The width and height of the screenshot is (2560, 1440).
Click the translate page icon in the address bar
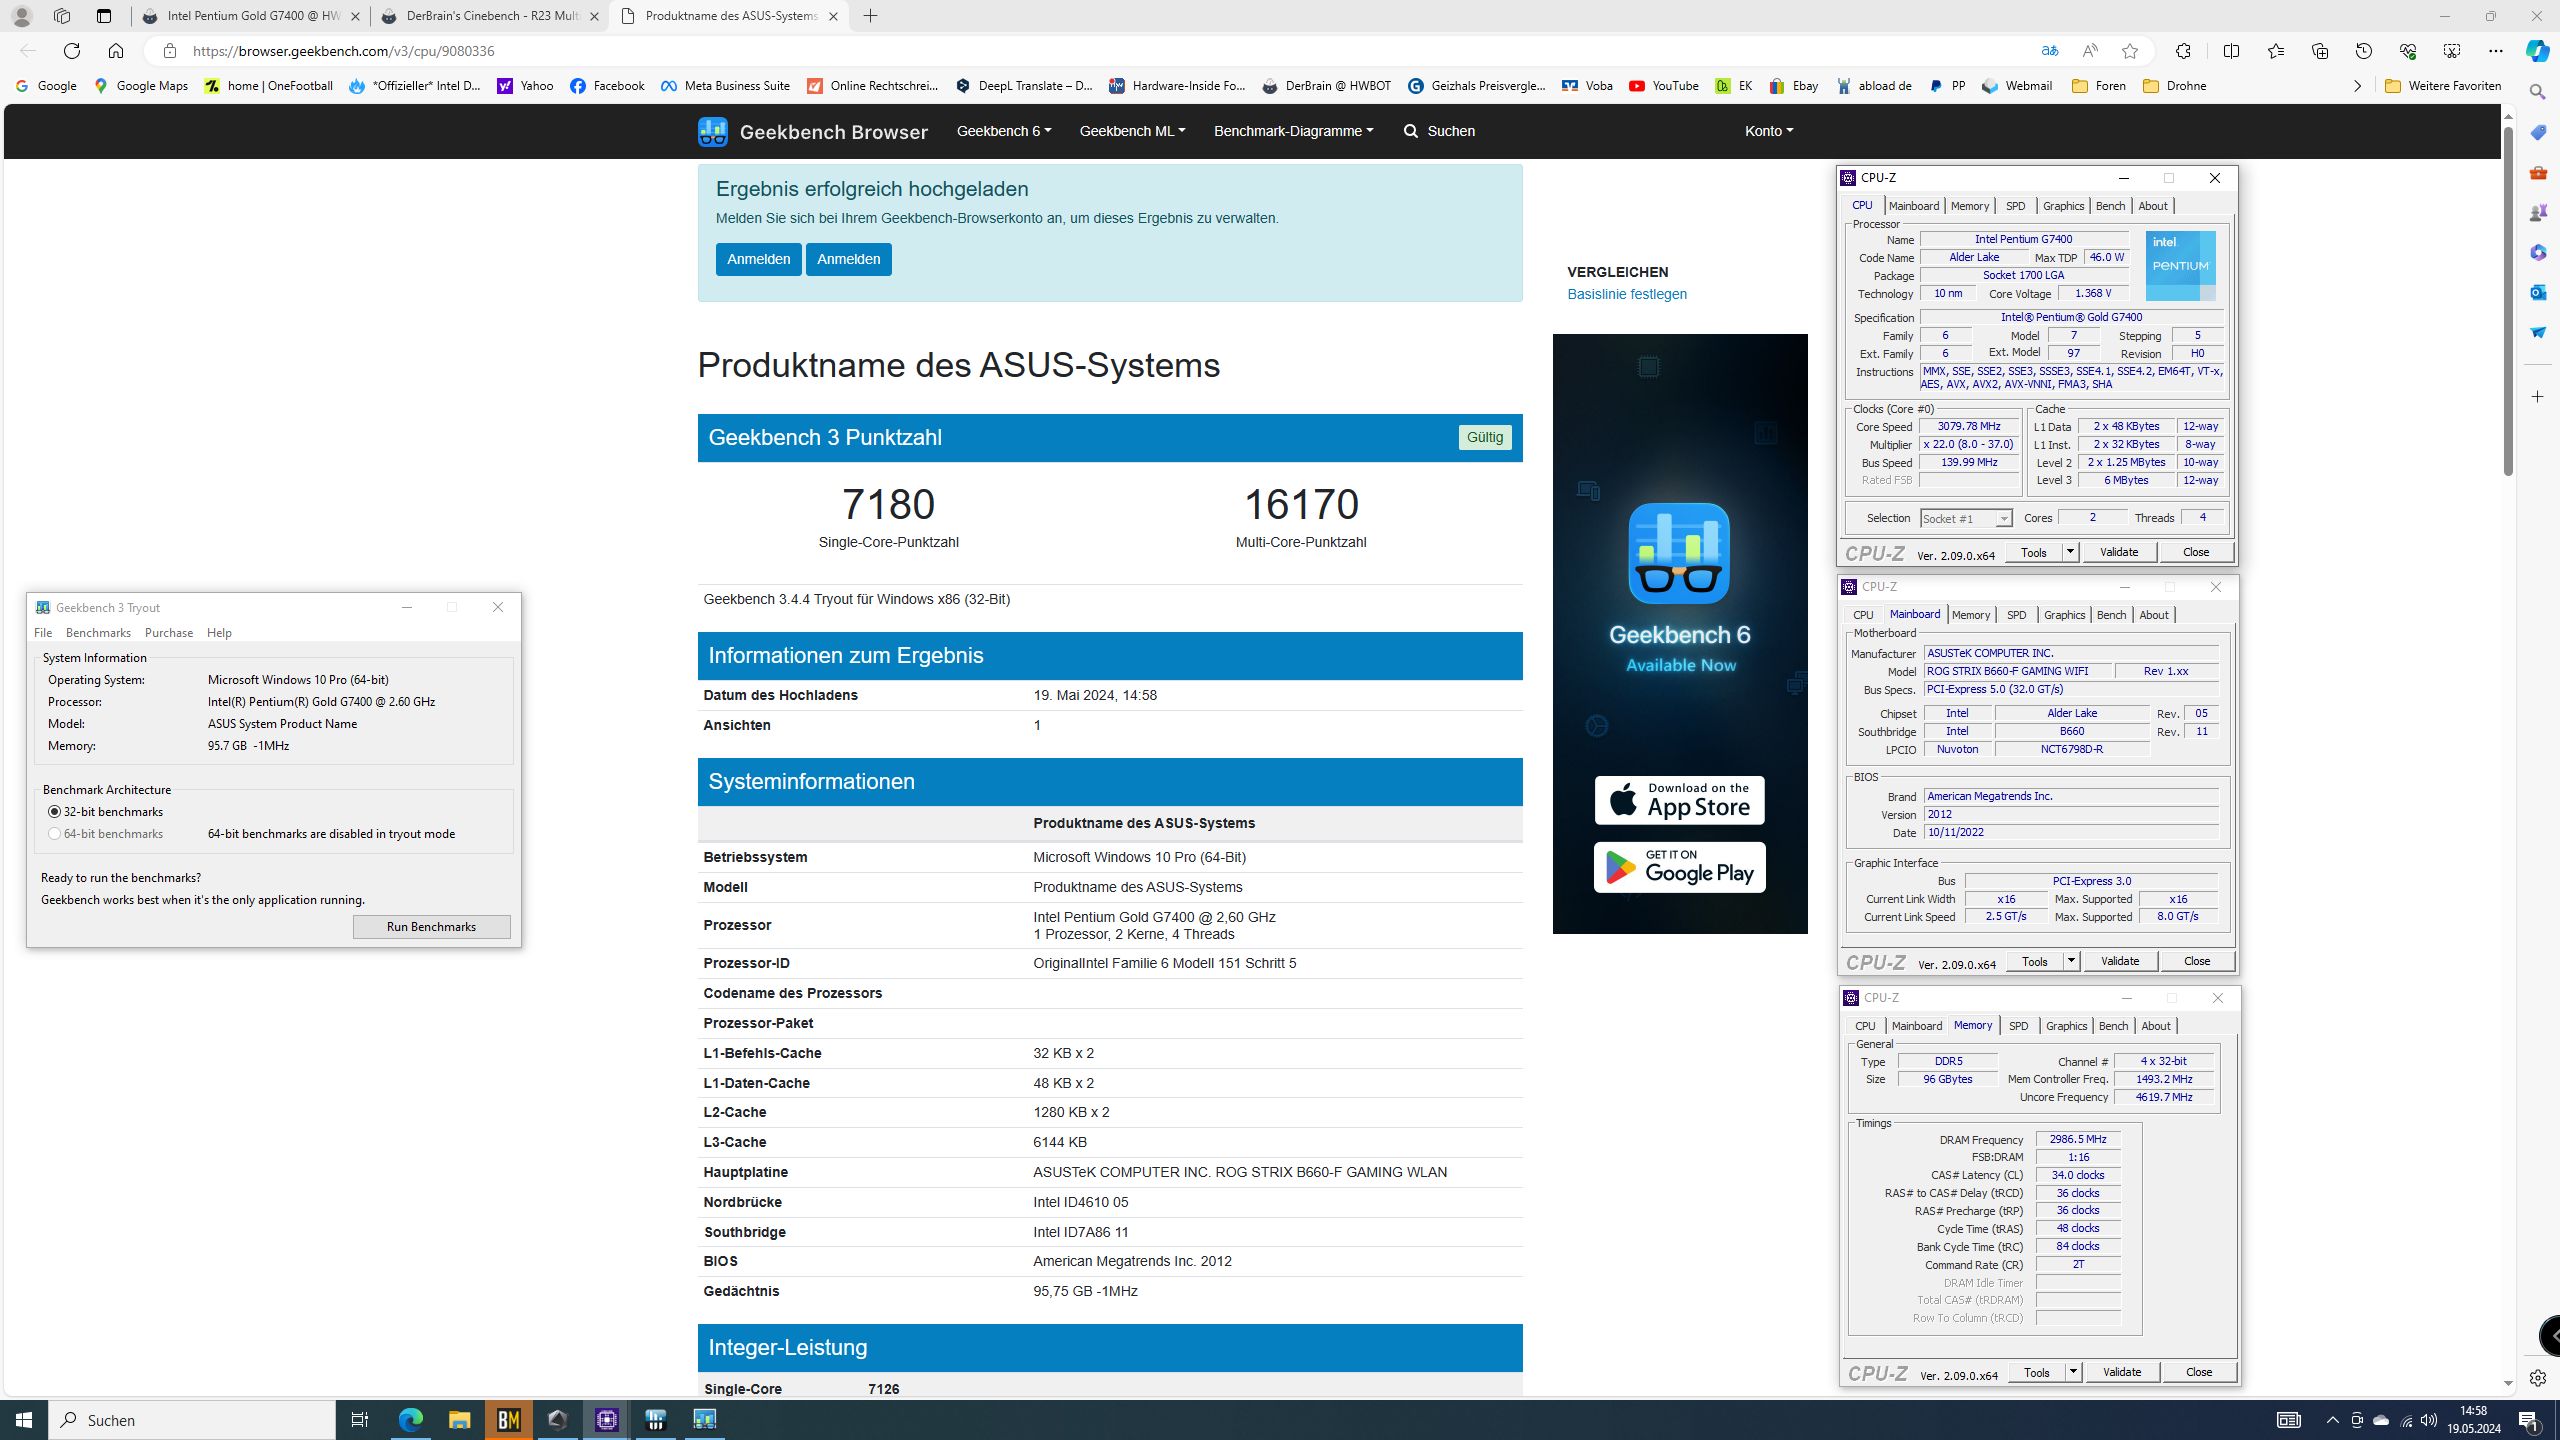(2049, 51)
